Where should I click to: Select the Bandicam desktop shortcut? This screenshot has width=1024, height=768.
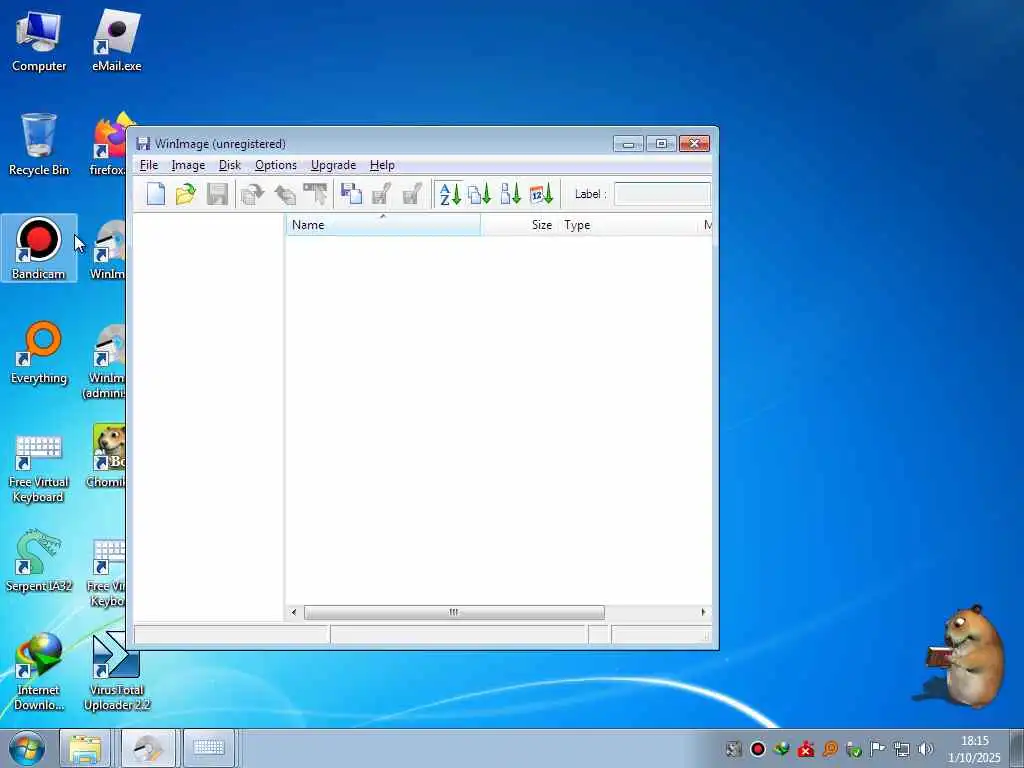pyautogui.click(x=39, y=248)
